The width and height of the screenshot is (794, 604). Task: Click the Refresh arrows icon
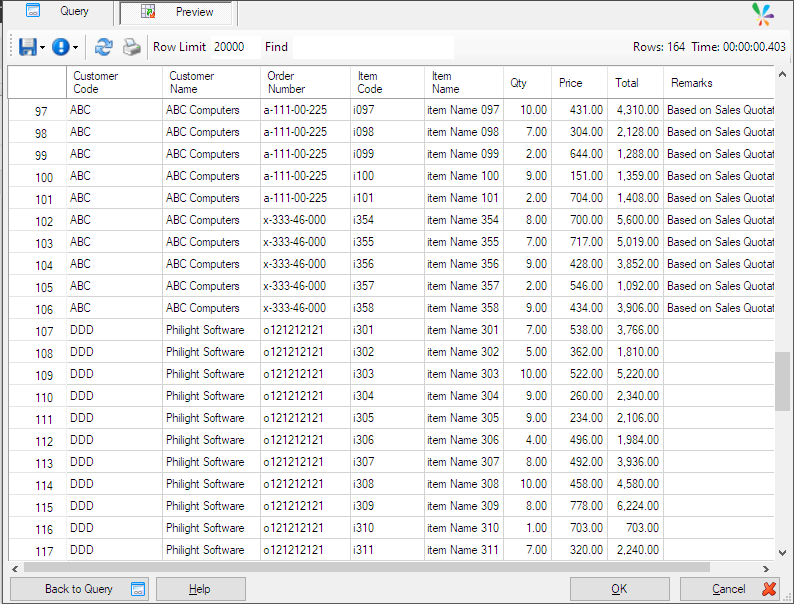click(104, 47)
